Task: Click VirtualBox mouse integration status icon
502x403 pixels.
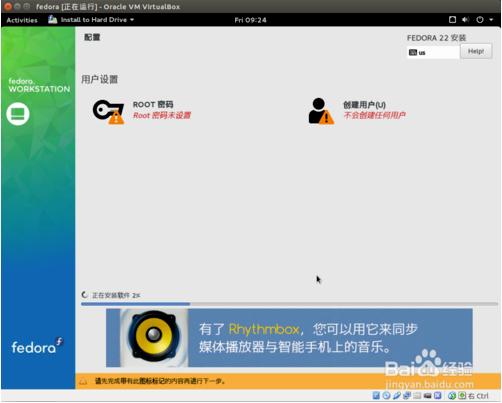Action: point(452,396)
